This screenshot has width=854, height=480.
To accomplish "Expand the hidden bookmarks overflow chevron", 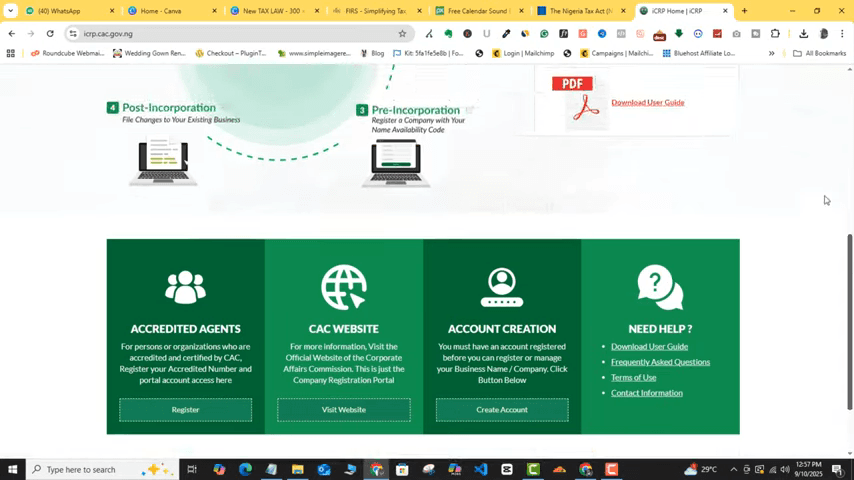I will click(771, 53).
